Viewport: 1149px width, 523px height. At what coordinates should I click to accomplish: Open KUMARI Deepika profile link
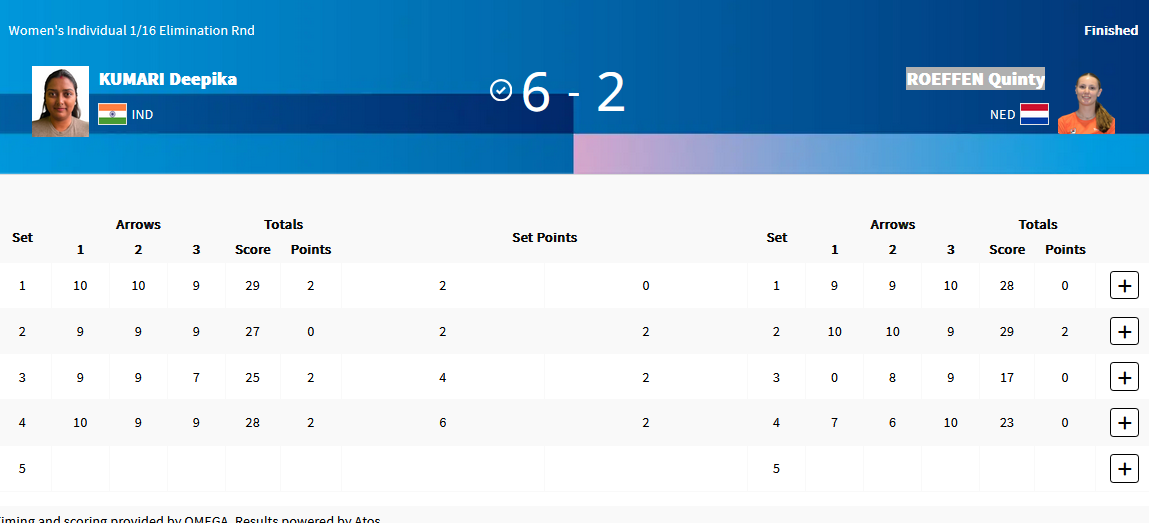pos(168,79)
